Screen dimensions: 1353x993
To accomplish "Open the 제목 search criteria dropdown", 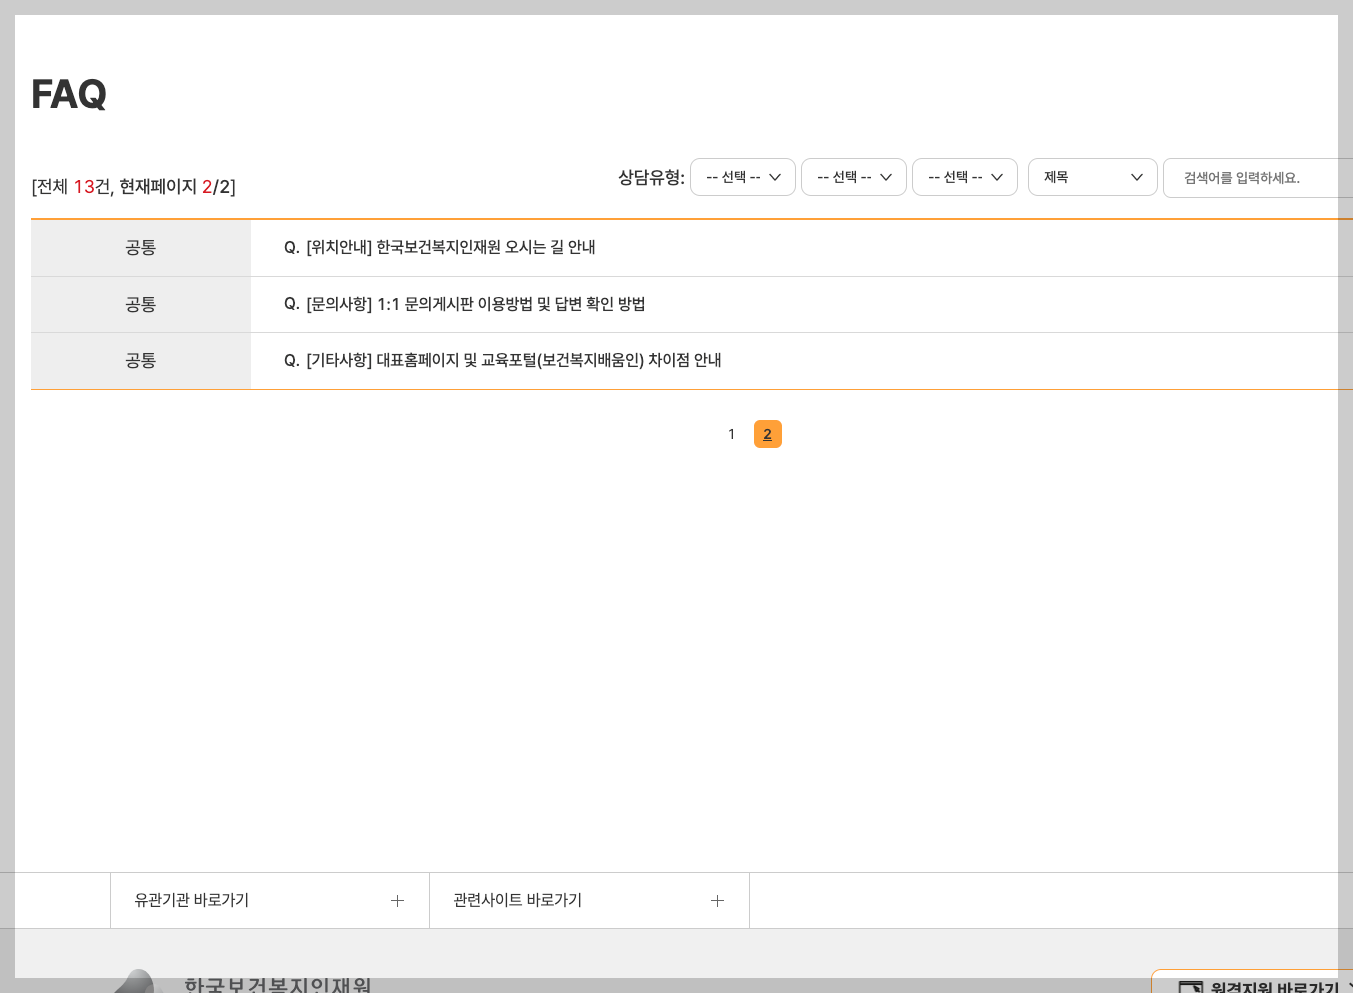I will [1092, 177].
